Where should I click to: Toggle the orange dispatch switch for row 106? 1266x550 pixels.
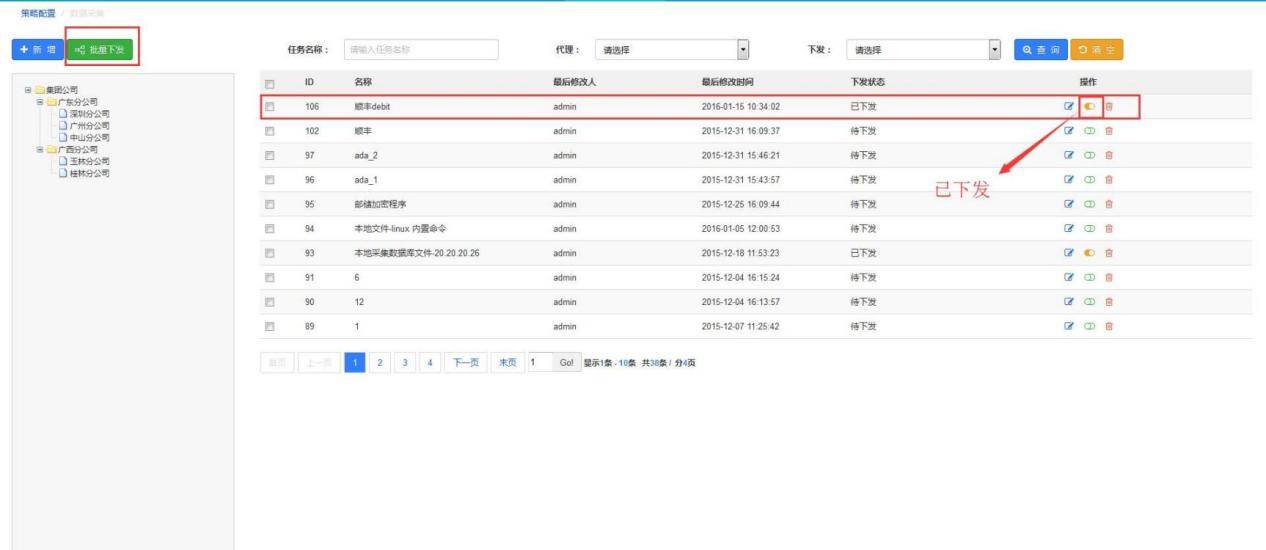(1089, 106)
